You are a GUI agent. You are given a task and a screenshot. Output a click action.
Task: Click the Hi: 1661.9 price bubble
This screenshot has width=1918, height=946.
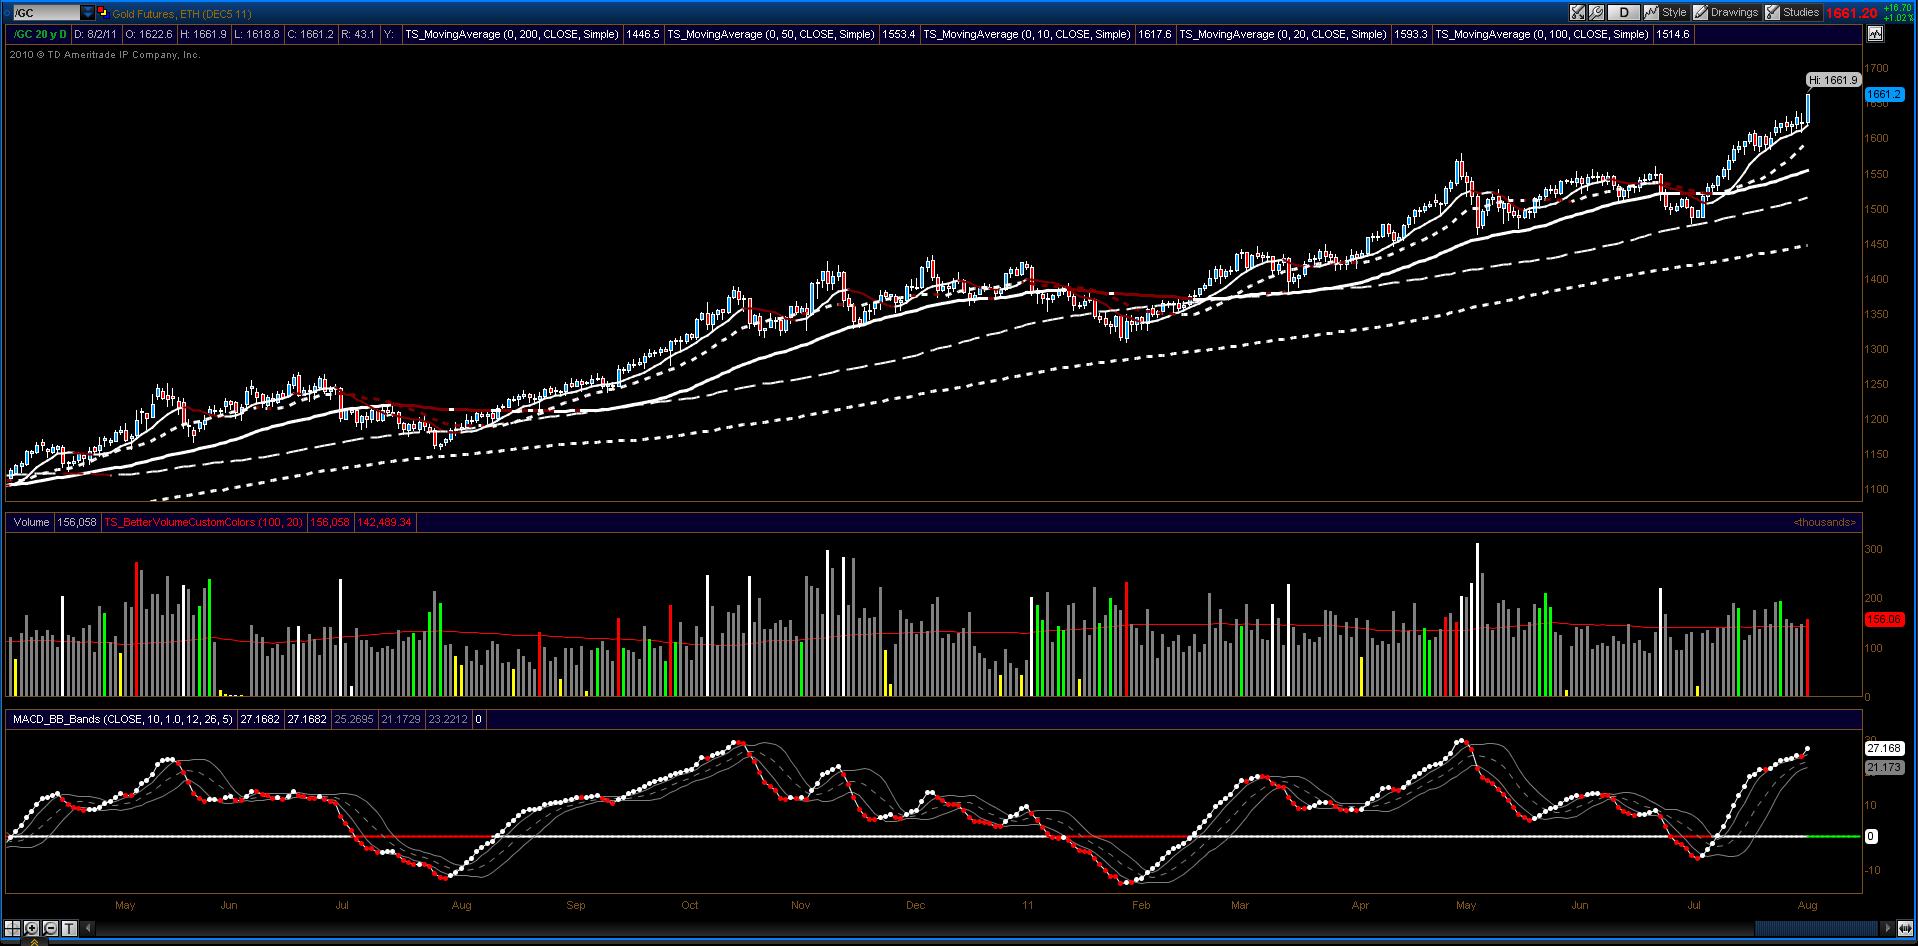tap(1833, 80)
